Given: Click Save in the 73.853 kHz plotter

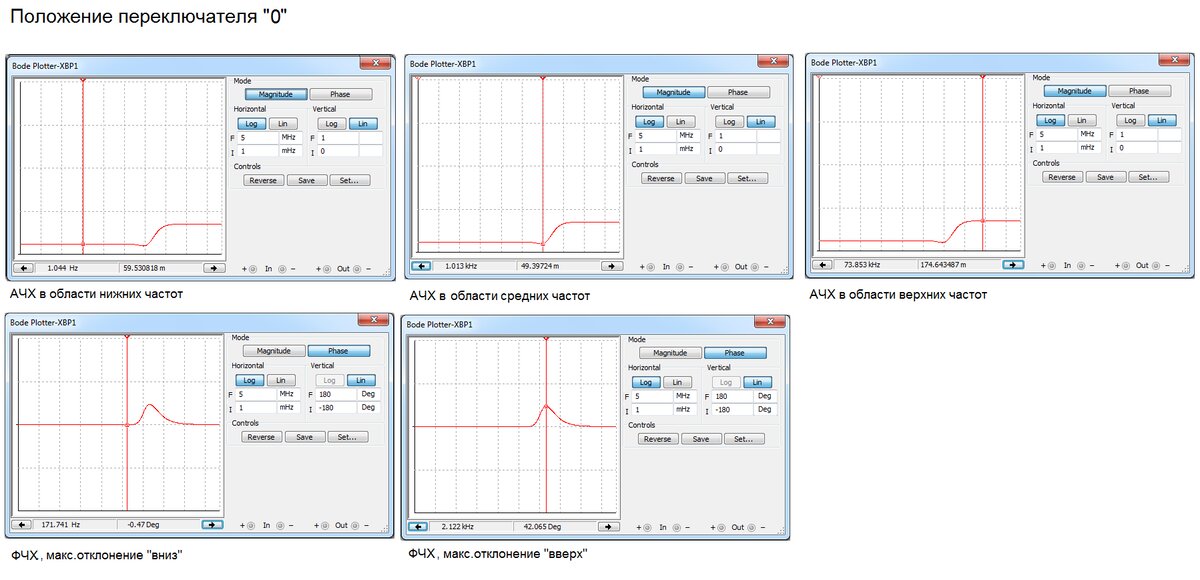Looking at the screenshot, I should point(1105,176).
